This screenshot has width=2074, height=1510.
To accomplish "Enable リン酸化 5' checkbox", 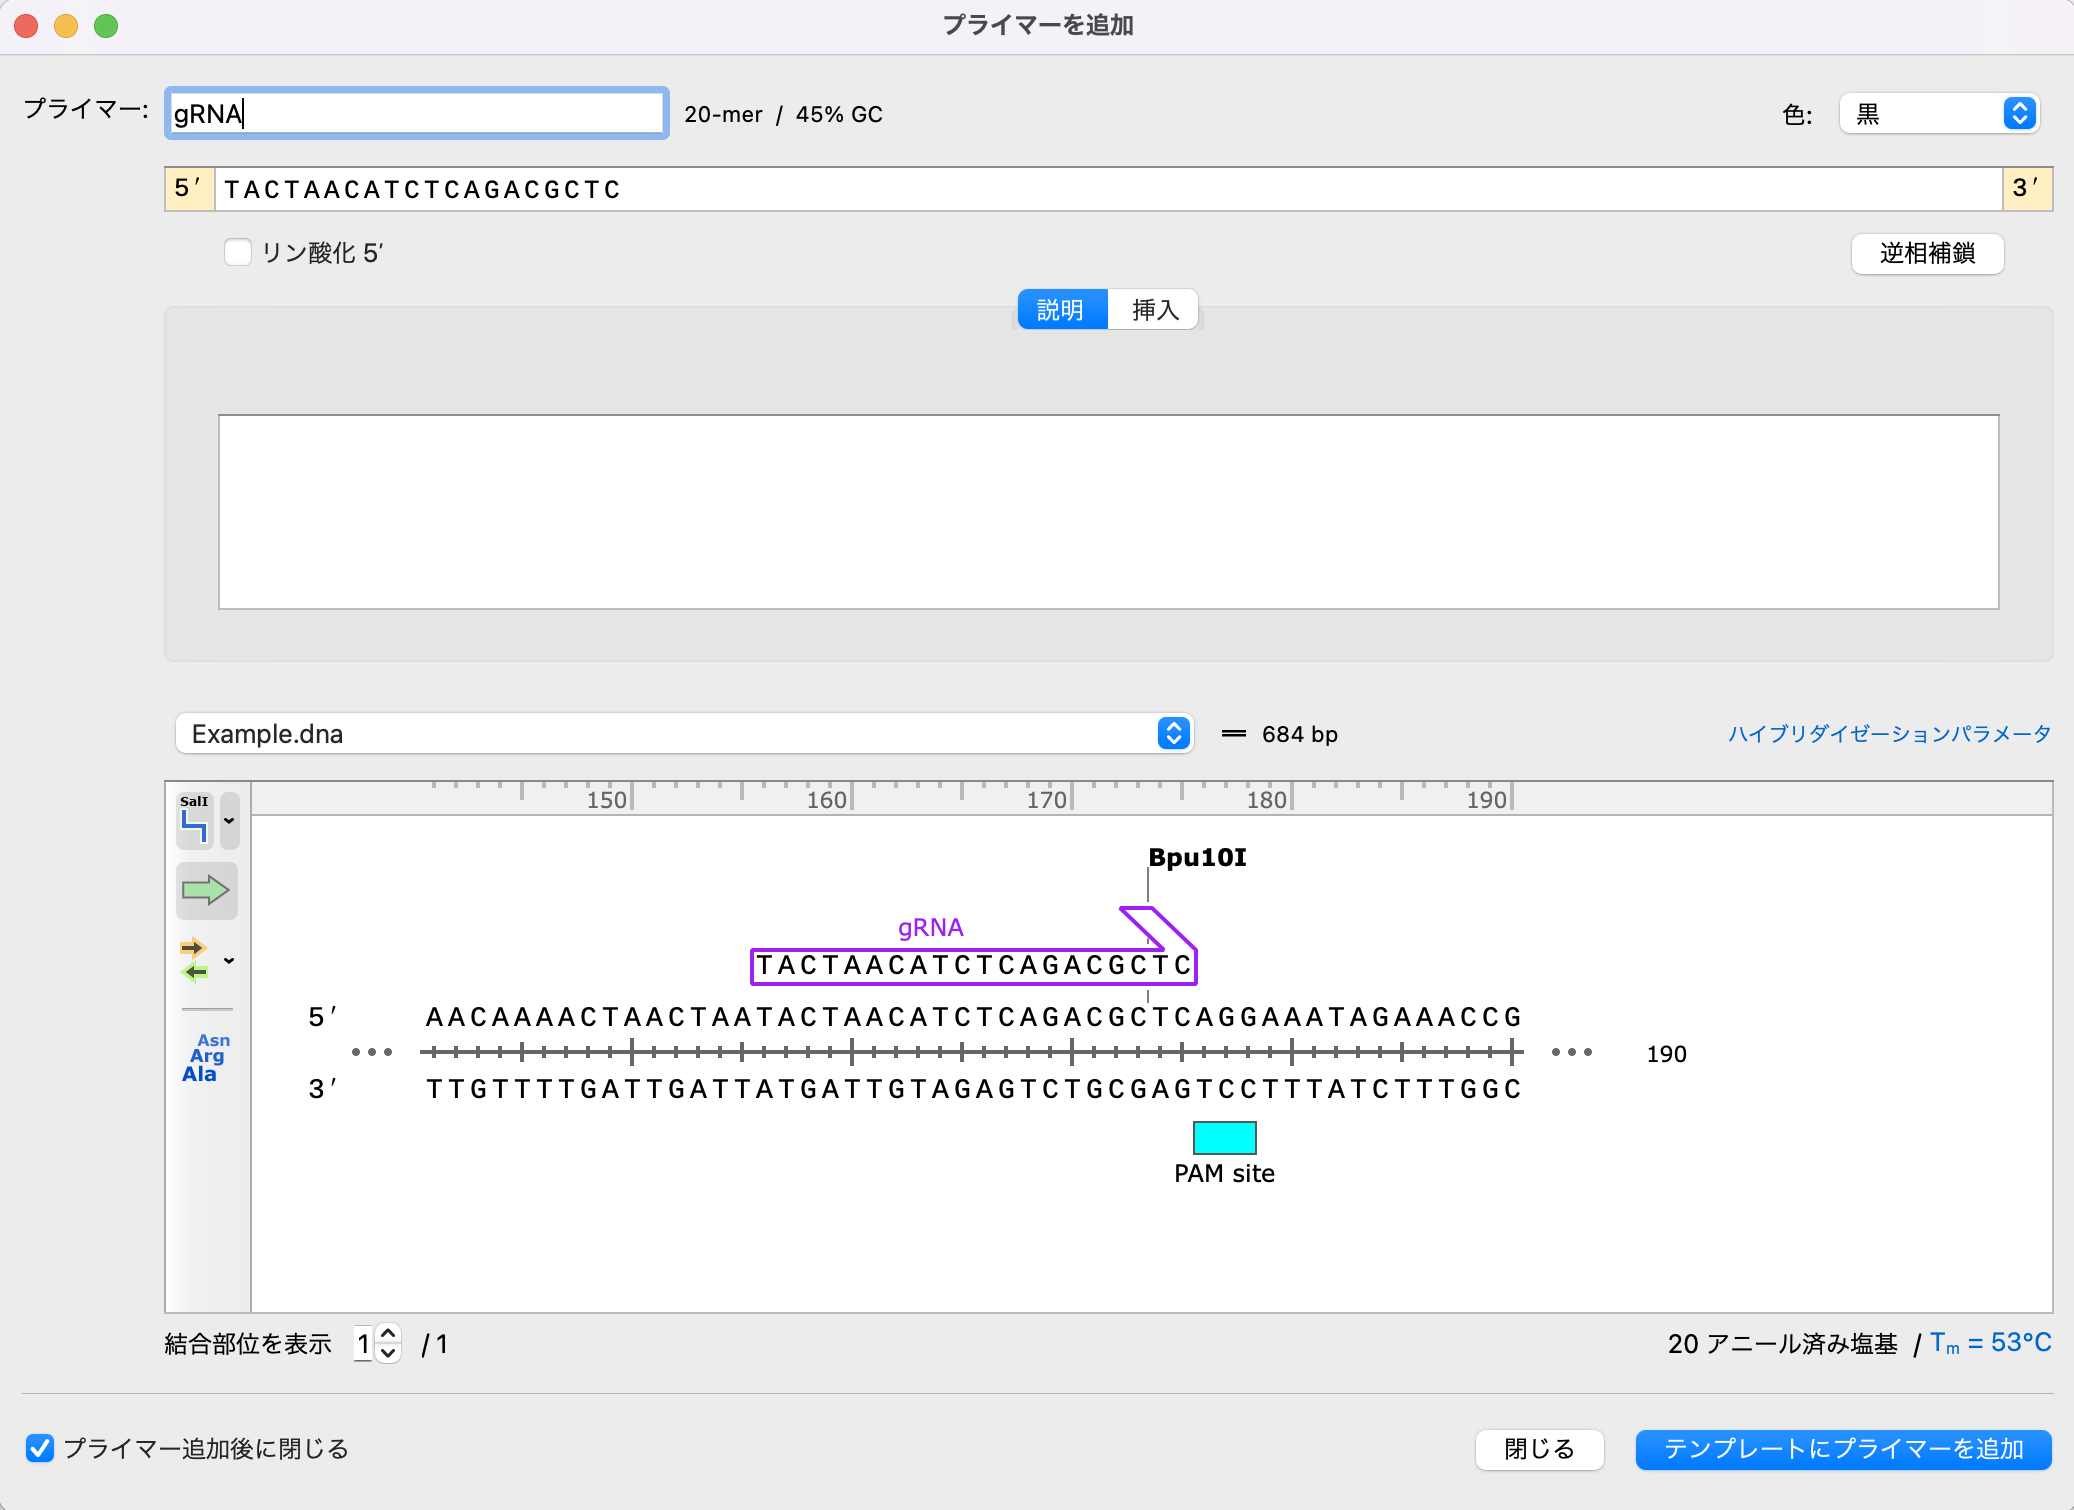I will coord(238,252).
